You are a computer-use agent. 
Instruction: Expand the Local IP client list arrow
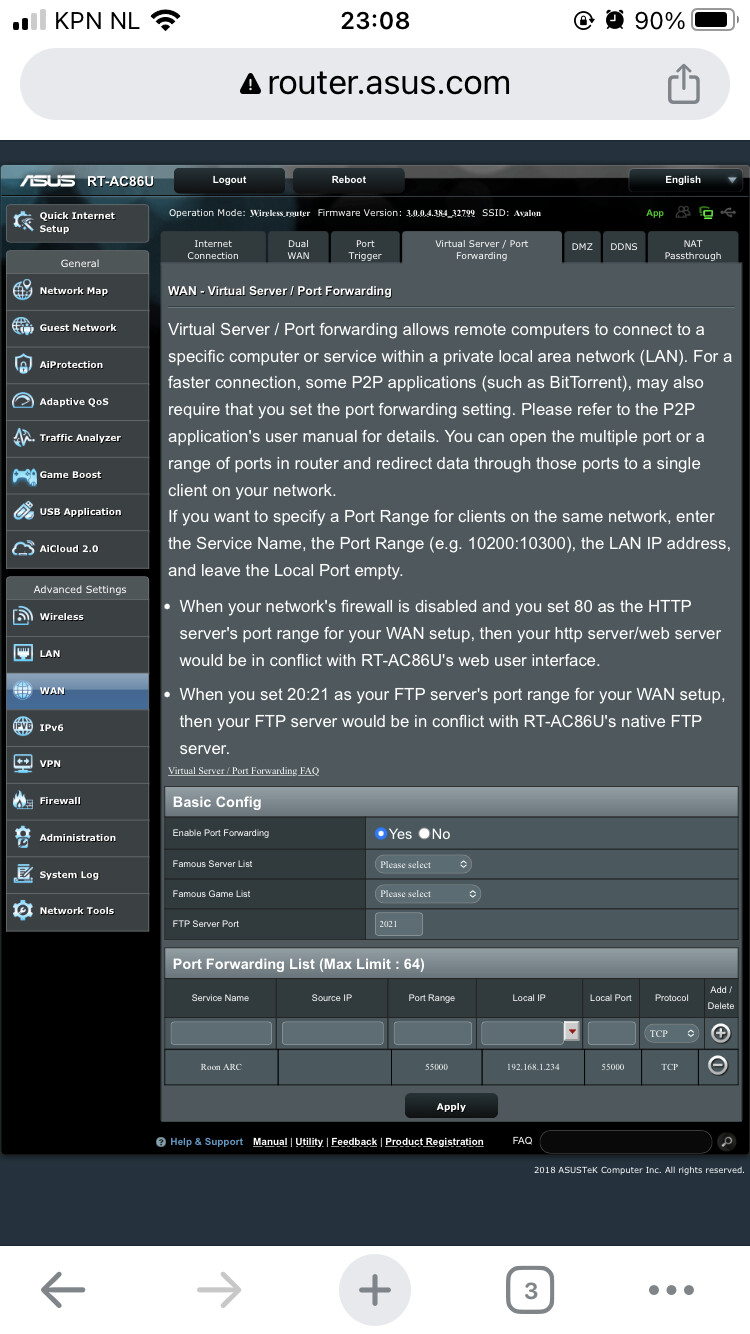pyautogui.click(x=572, y=1032)
